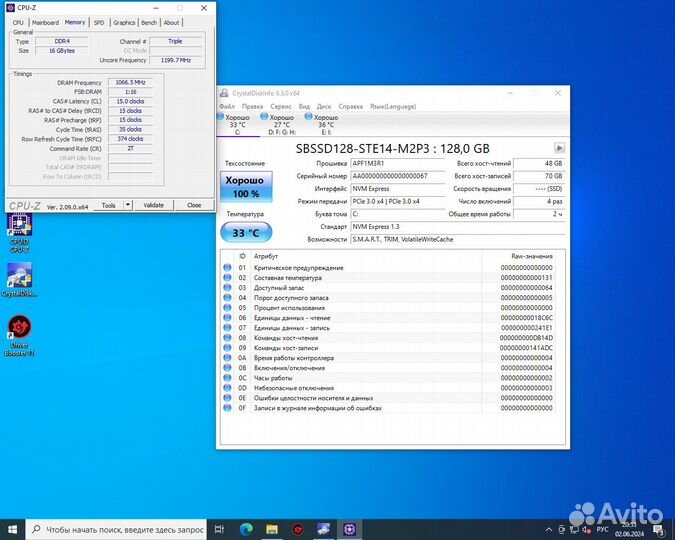This screenshot has width=675, height=540.
Task: Click status circle for Составная температура
Action: 227,277
